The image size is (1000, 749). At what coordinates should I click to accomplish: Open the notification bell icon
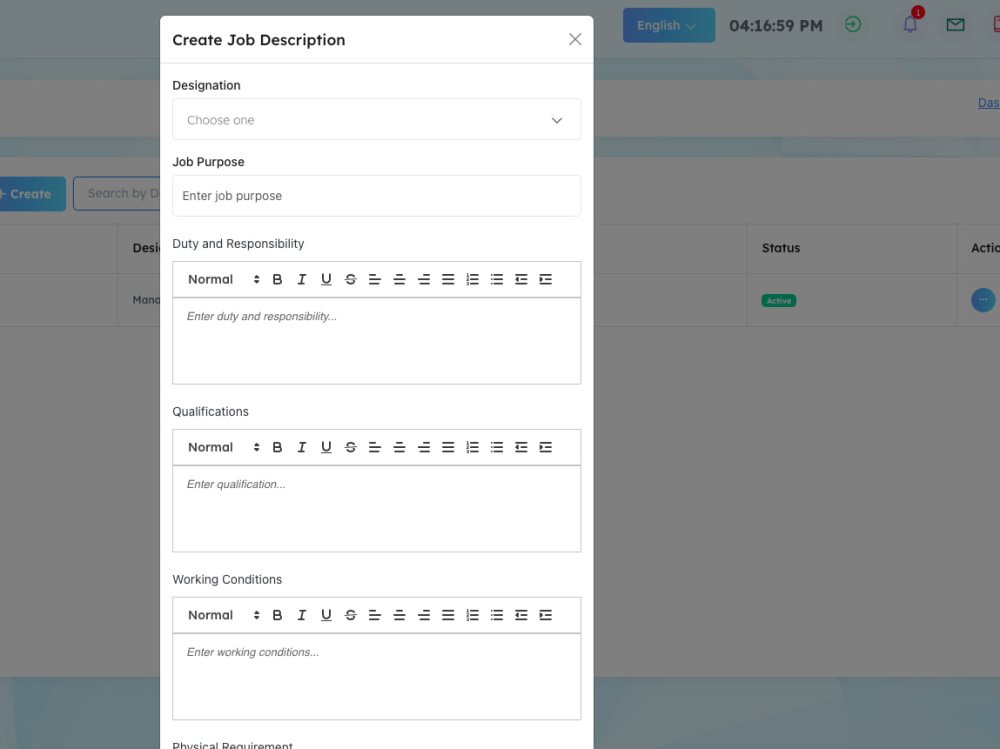click(910, 25)
